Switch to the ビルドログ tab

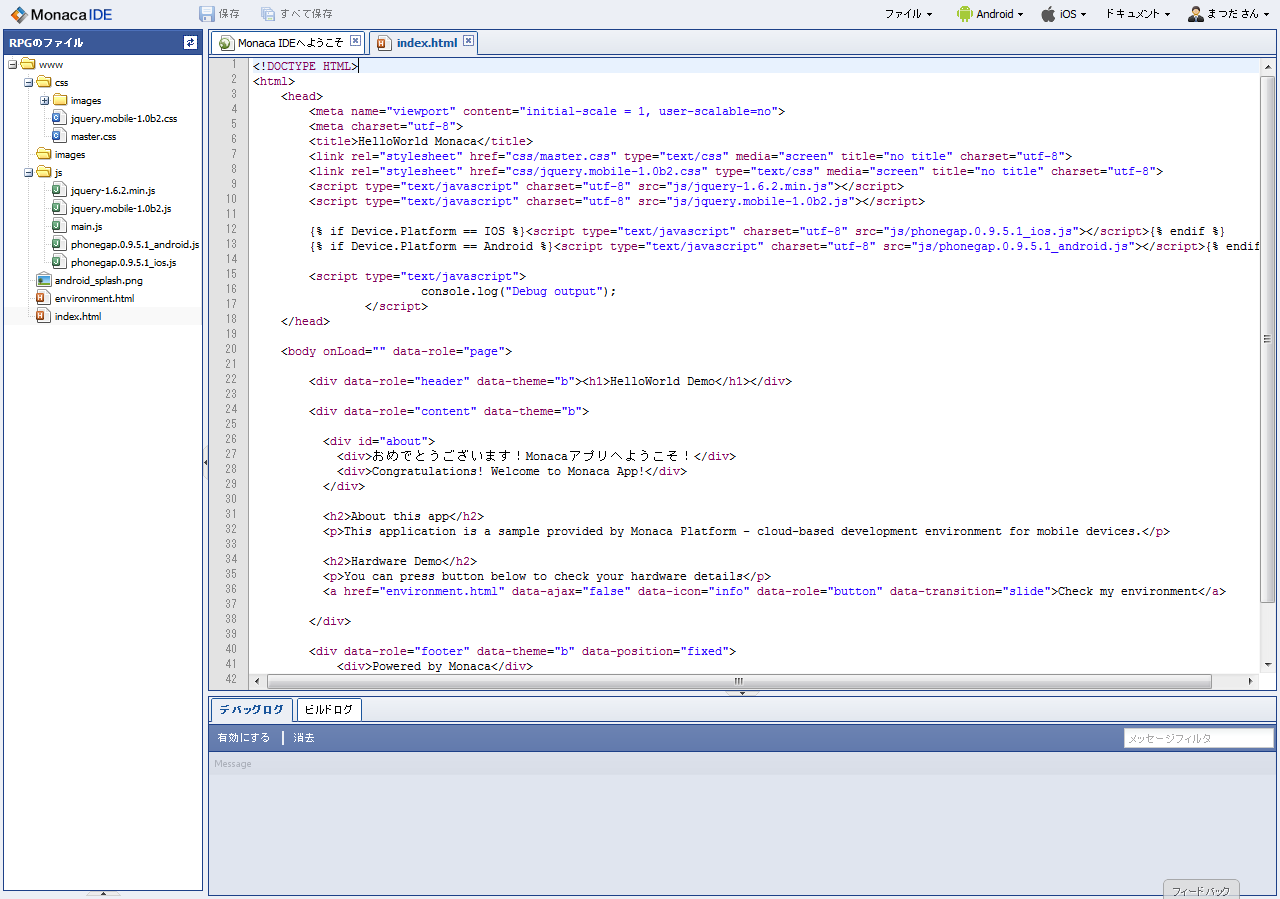tap(329, 710)
